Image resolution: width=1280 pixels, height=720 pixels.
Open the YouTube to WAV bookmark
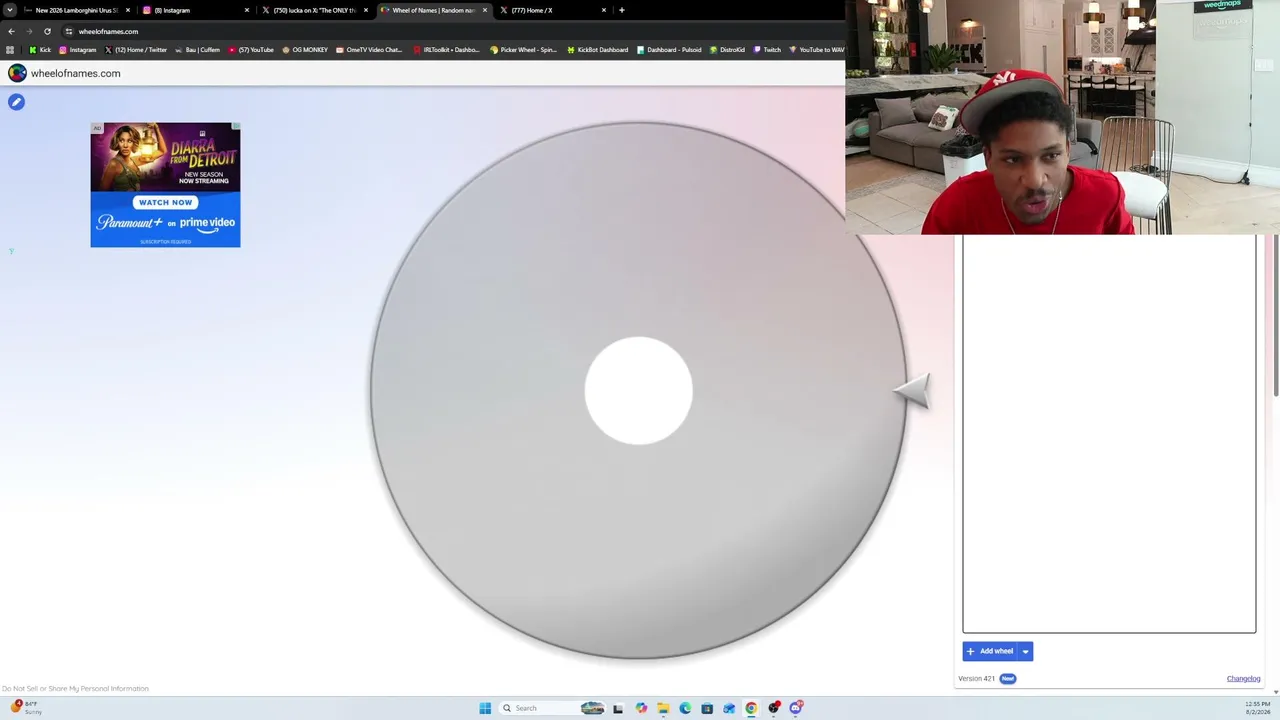[816, 50]
